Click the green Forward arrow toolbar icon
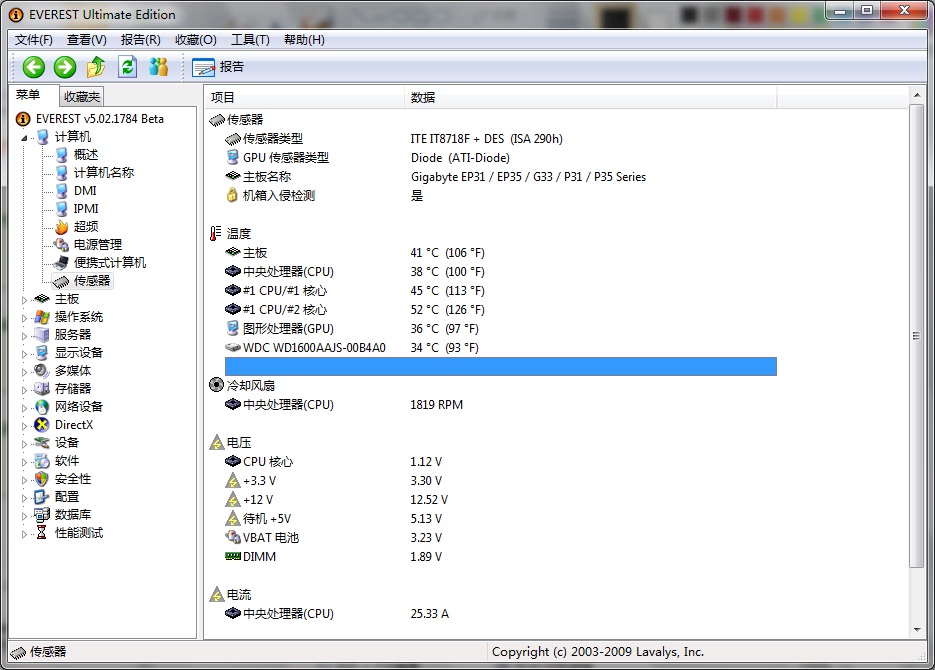 point(65,67)
